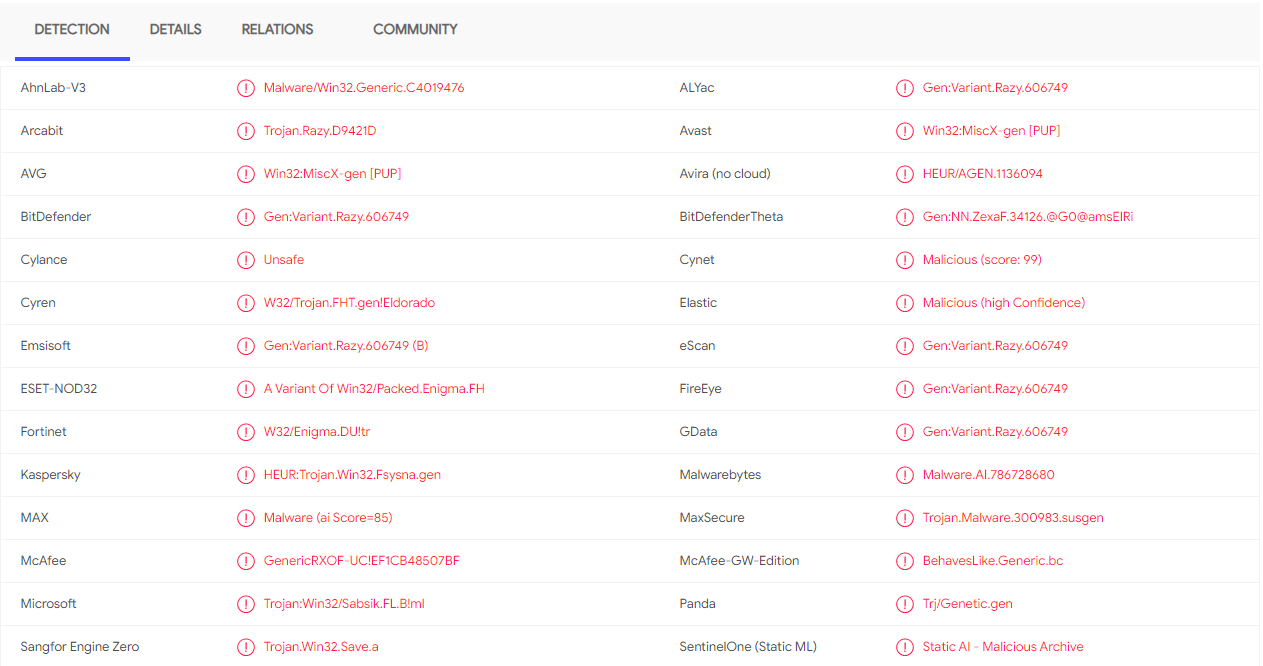Click the warning icon in the left-column BitDefender row
1263x666 pixels.
pos(246,217)
